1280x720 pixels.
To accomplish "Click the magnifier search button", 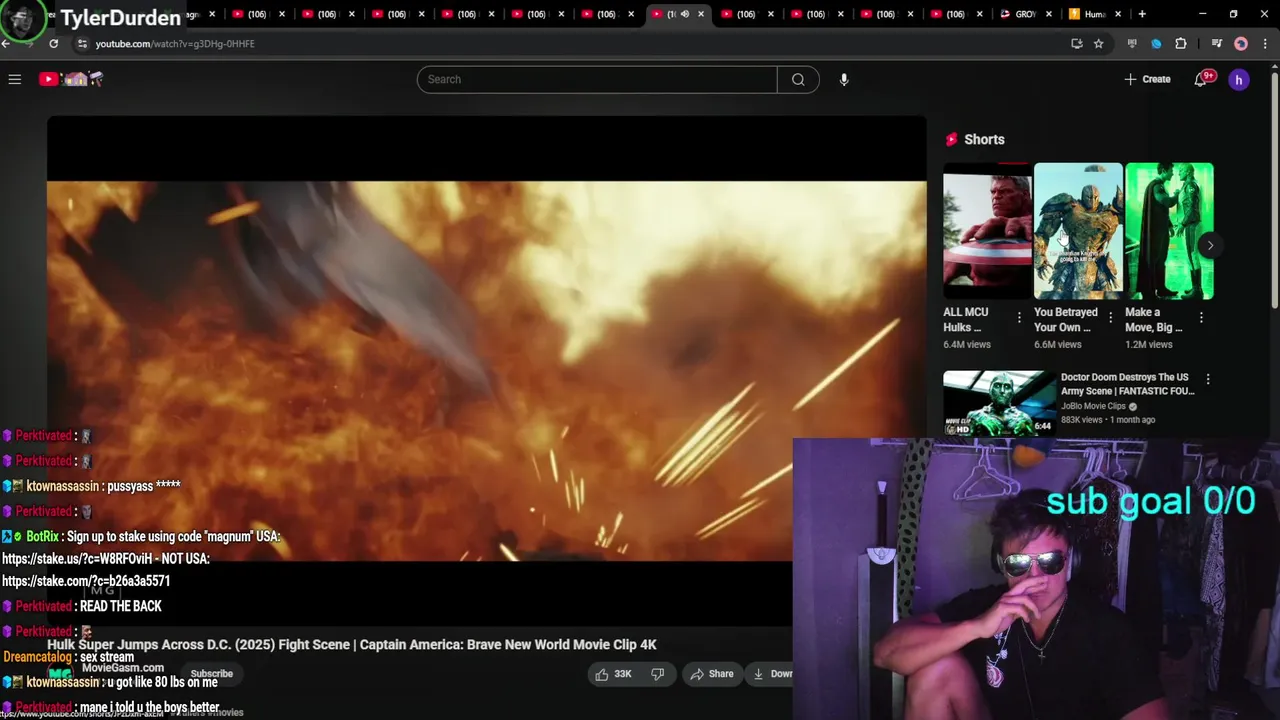I will click(798, 79).
